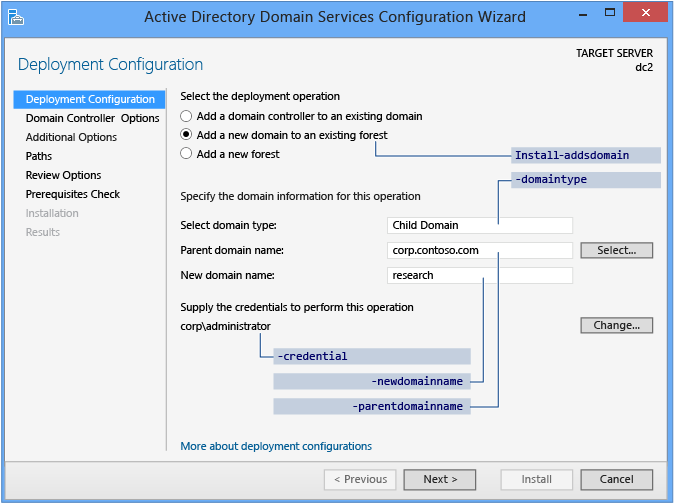Screen dimensions: 674x504
Task: Open 'More about deployment configurations' link
Action: click(276, 446)
